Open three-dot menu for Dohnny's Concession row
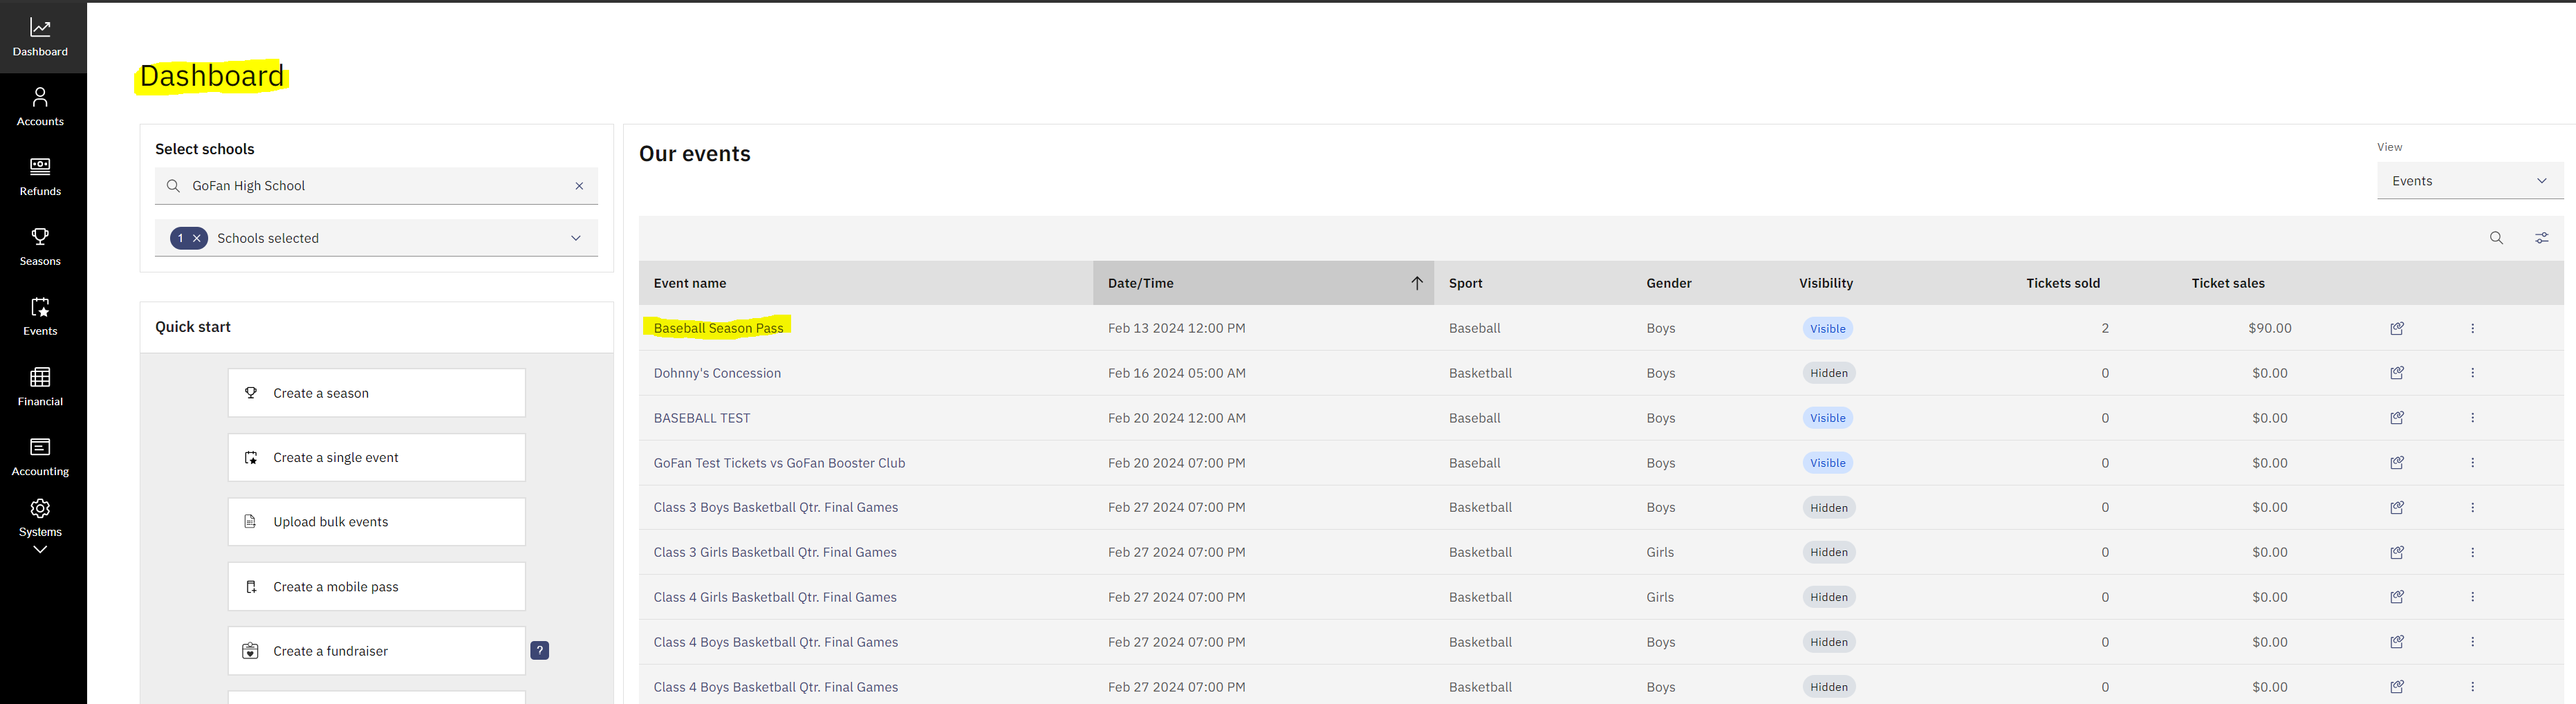The width and height of the screenshot is (2576, 704). (x=2472, y=373)
